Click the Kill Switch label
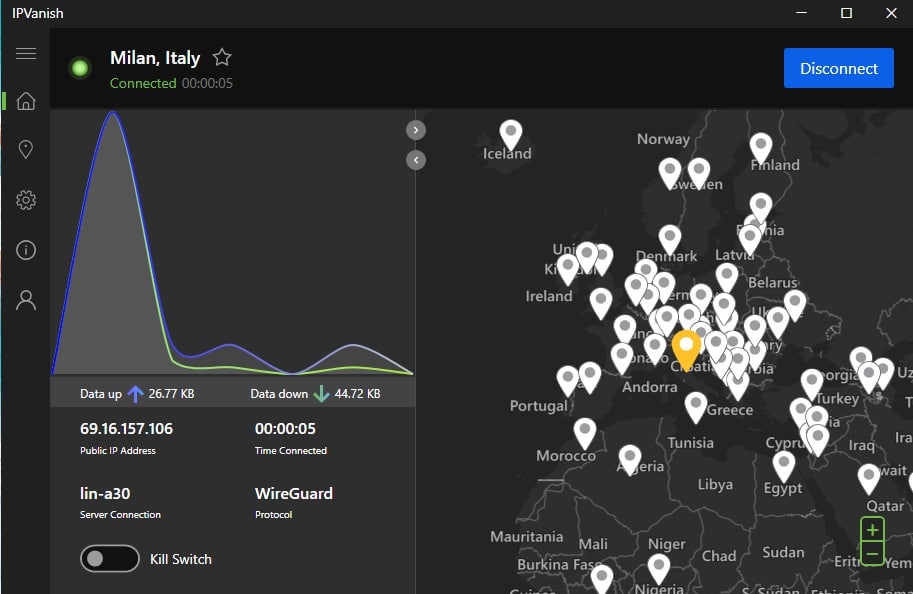The height and width of the screenshot is (594, 913). point(181,559)
